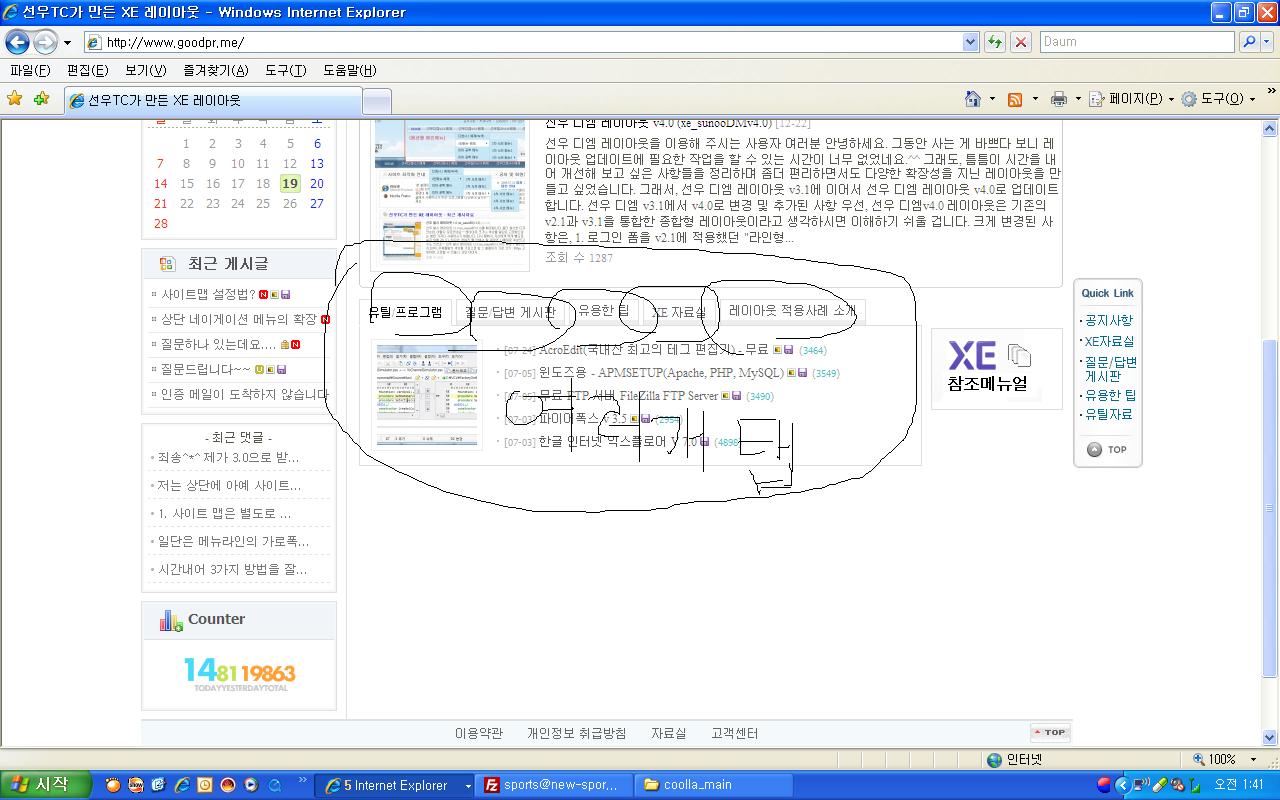Click the 이용약관 footer link

[479, 733]
